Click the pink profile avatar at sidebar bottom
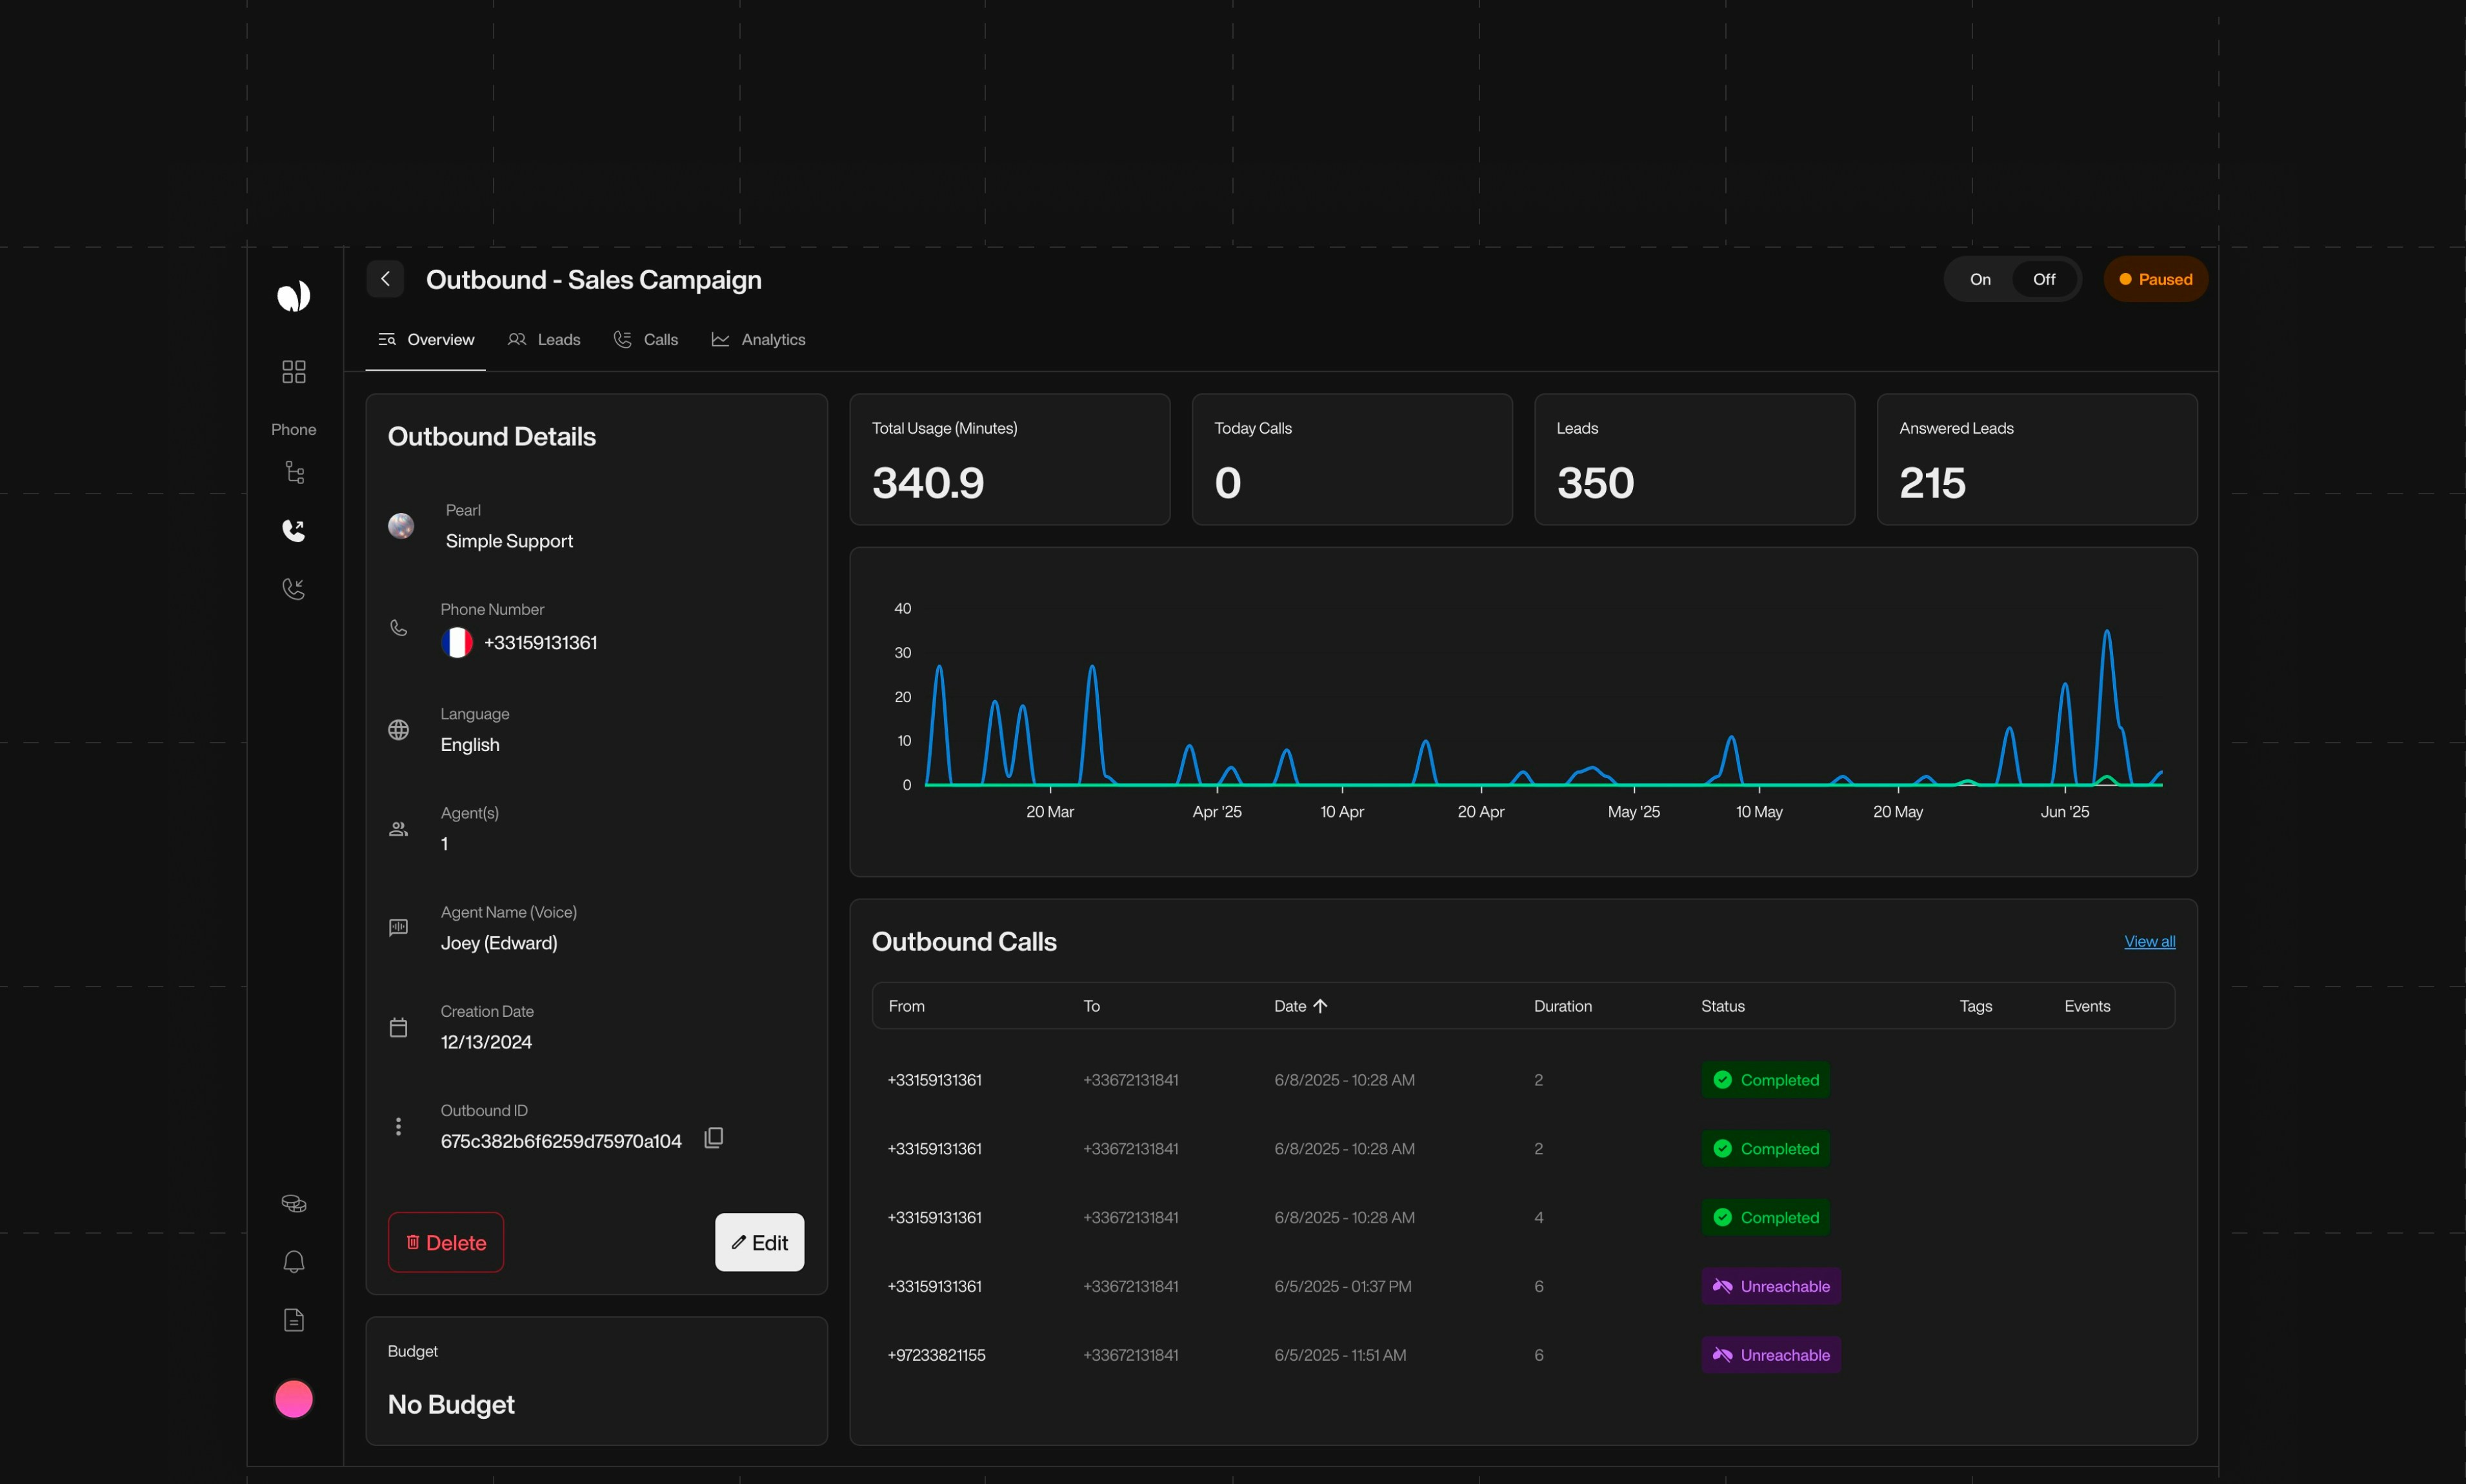This screenshot has width=2466, height=1484. pyautogui.click(x=293, y=1399)
